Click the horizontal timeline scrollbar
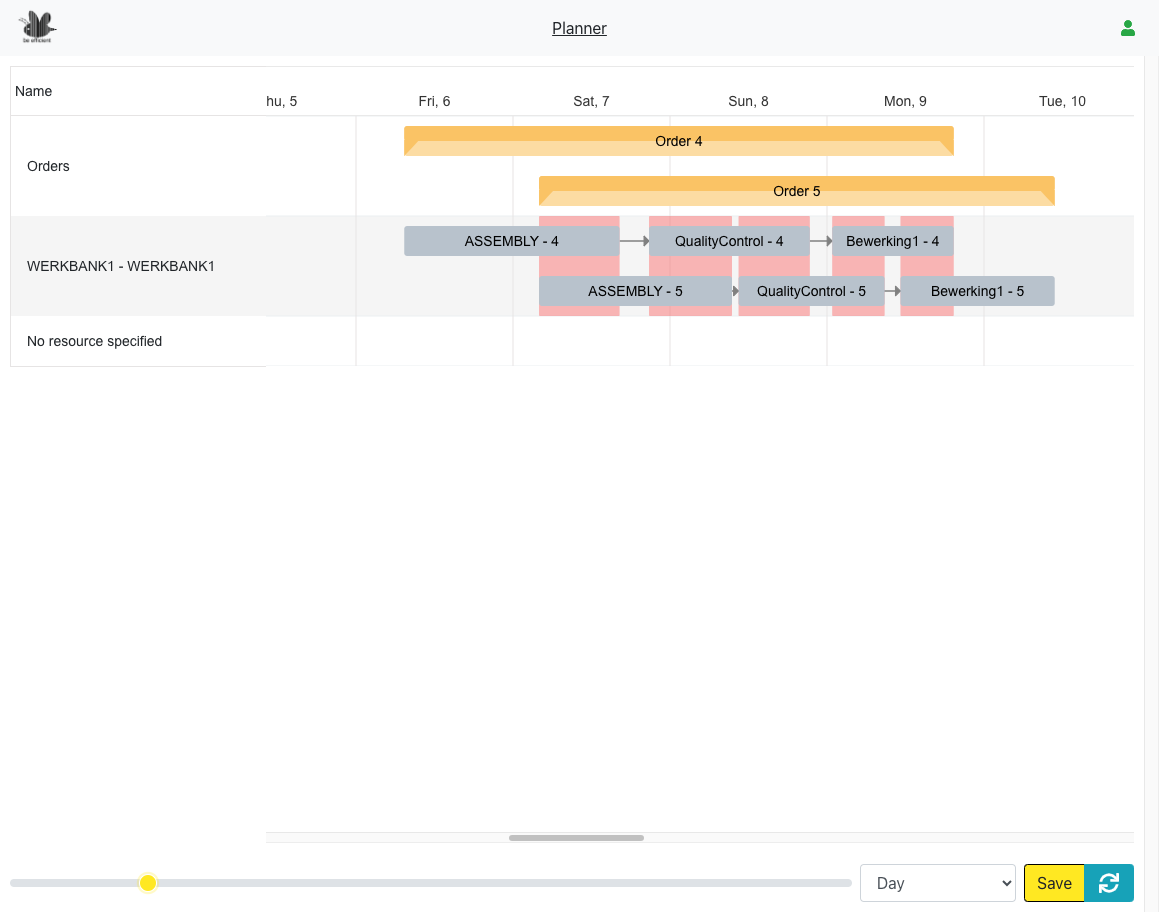This screenshot has width=1159, height=912. pyautogui.click(x=576, y=838)
